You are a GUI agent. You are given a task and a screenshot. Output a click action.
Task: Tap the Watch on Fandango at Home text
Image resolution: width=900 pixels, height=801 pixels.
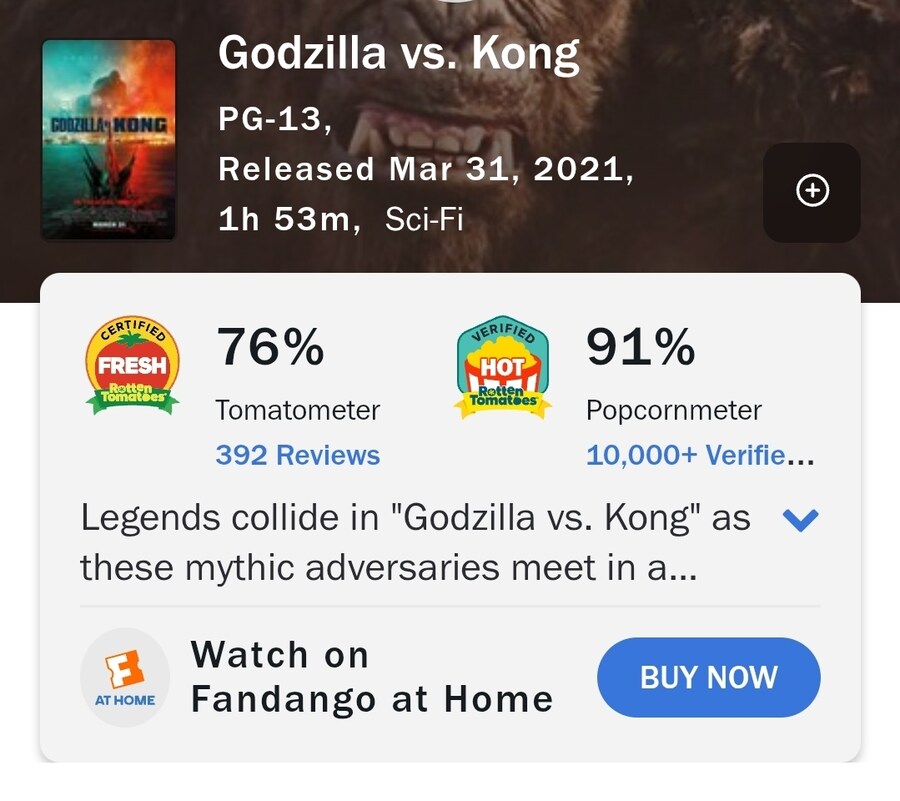[x=371, y=677]
